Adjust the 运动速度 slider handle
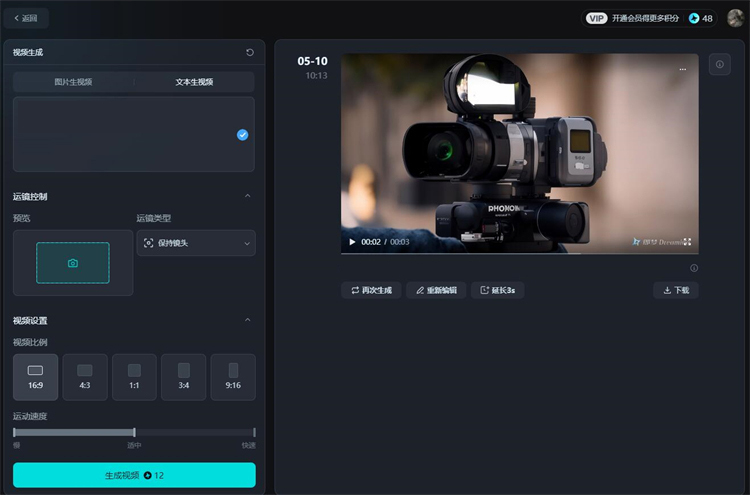 pyautogui.click(x=134, y=432)
